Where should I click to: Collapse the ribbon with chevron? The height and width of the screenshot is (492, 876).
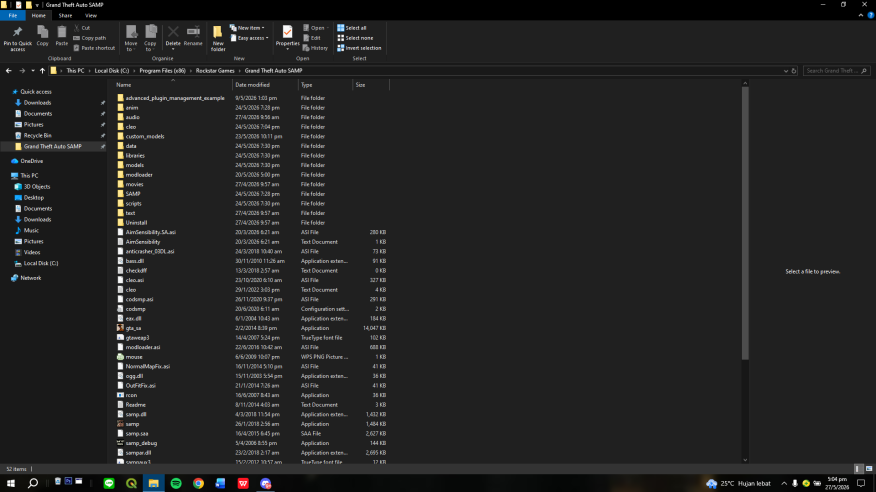861,16
